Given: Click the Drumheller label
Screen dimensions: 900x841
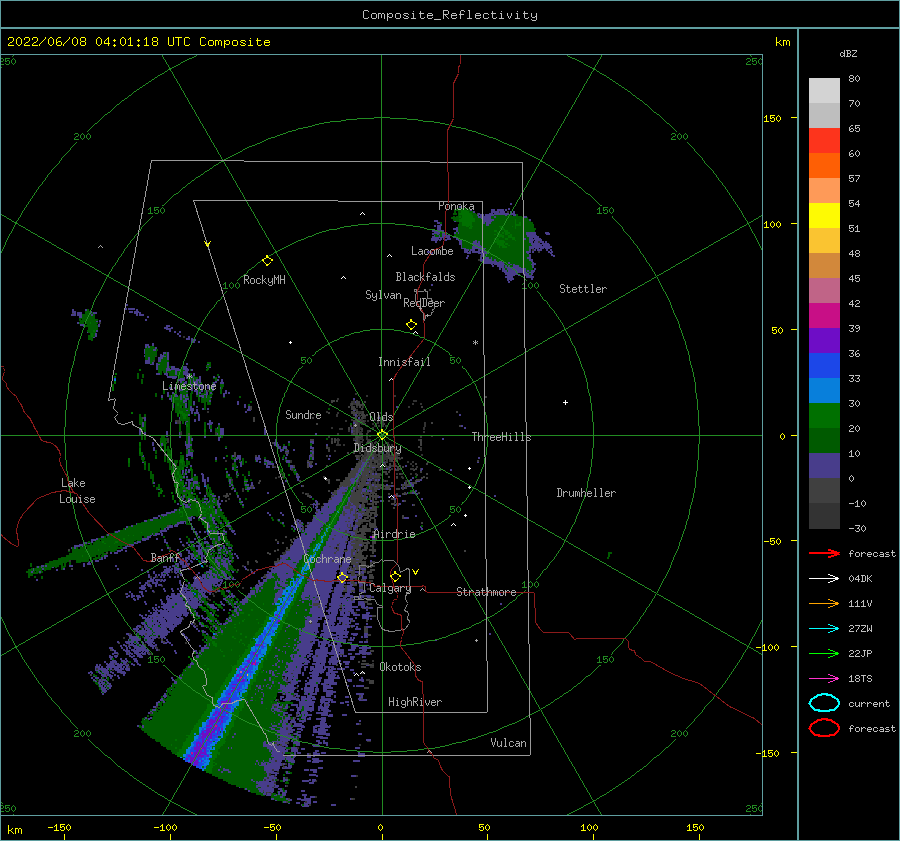Looking at the screenshot, I should pos(586,493).
